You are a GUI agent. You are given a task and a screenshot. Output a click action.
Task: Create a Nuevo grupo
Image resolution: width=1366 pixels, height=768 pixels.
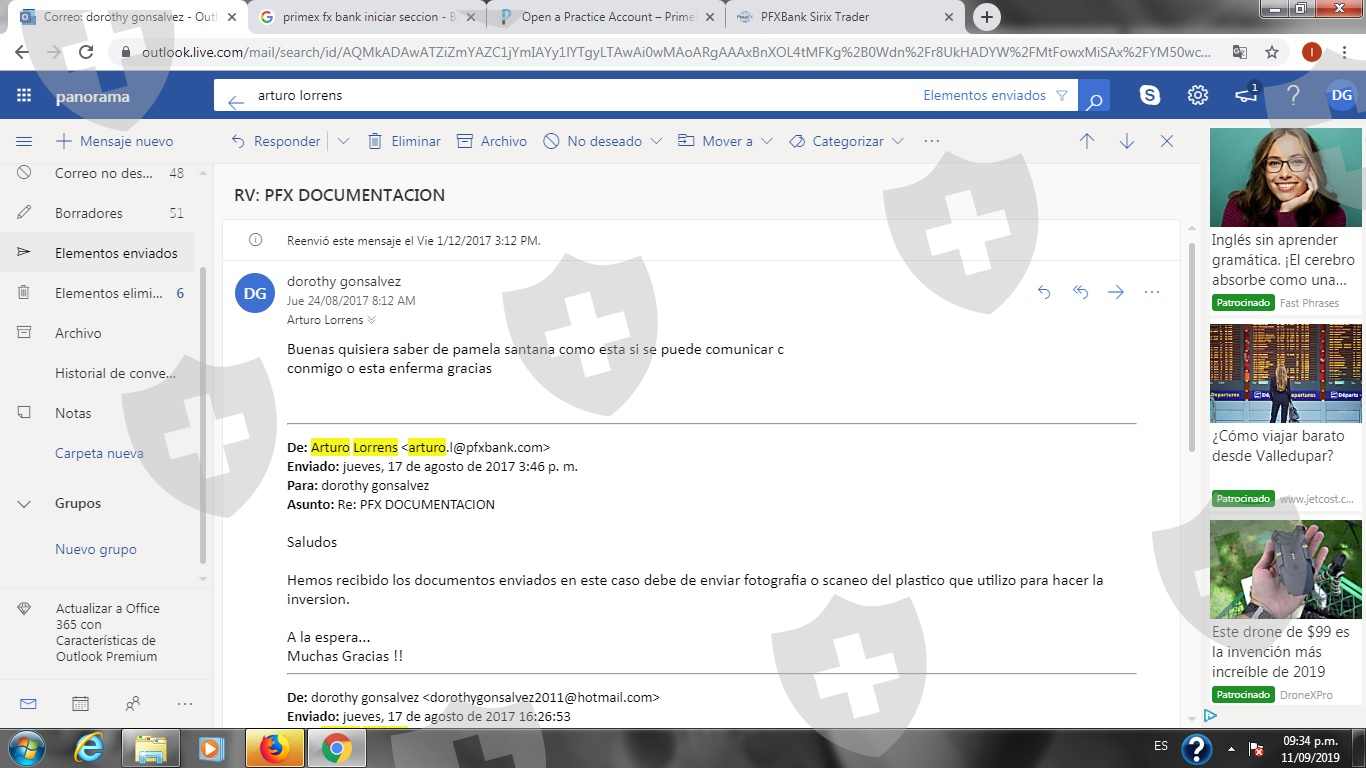(x=96, y=549)
